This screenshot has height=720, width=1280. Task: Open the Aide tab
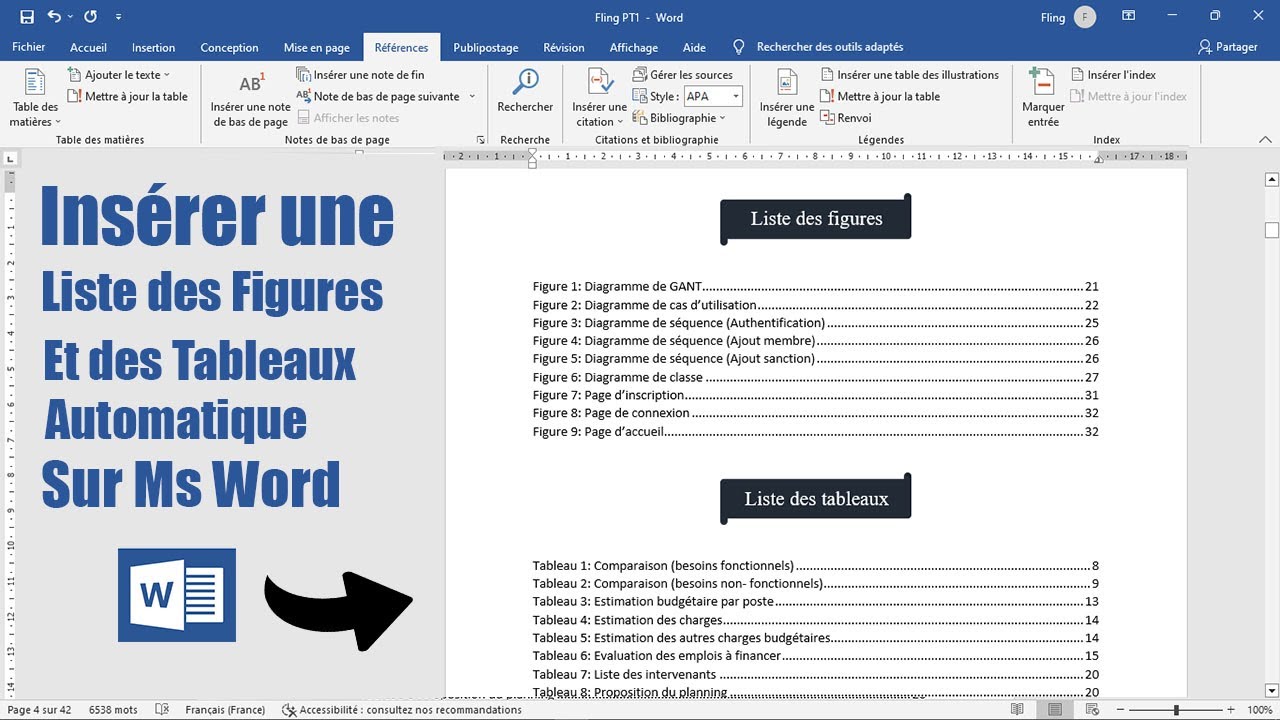[694, 47]
